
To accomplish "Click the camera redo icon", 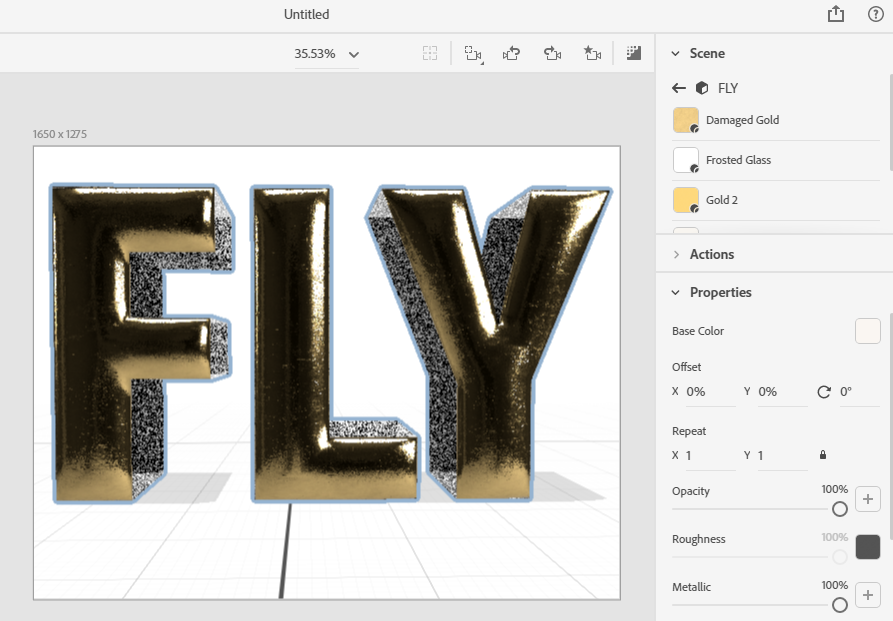I will click(x=552, y=54).
